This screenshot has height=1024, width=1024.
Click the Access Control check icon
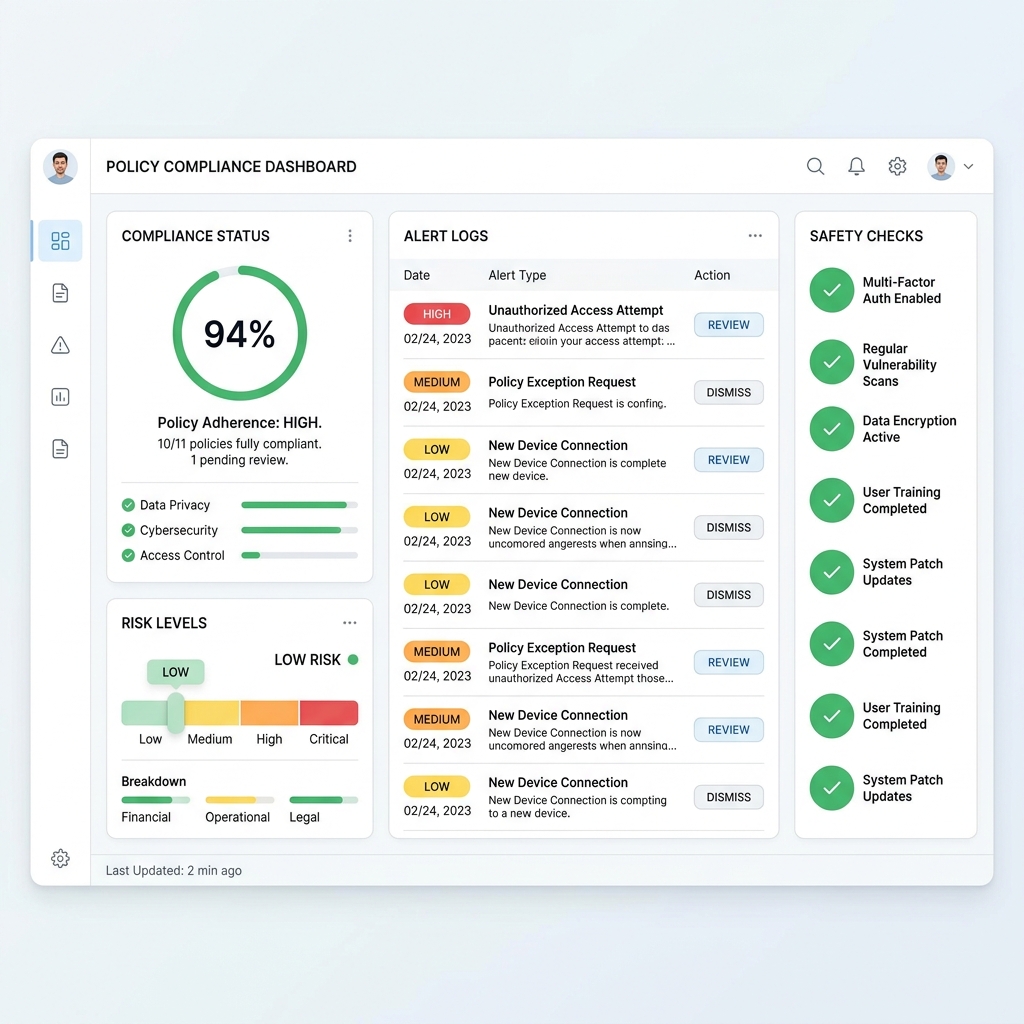click(x=128, y=555)
